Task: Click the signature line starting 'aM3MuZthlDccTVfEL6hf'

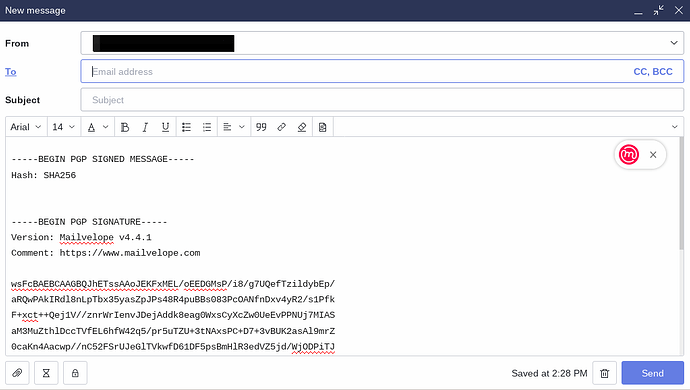Action: tap(173, 331)
